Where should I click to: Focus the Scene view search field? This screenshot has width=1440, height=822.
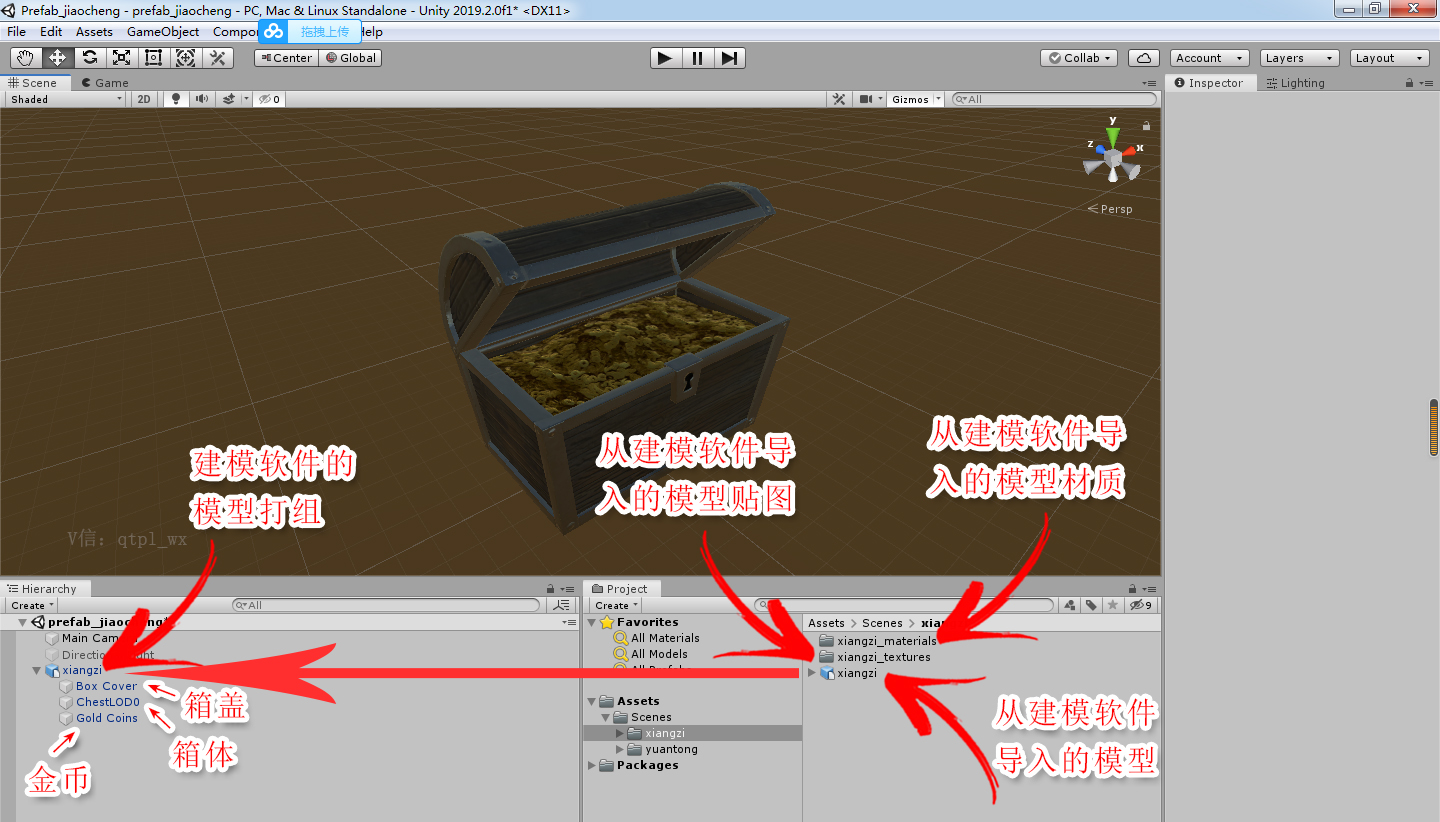coord(1054,99)
